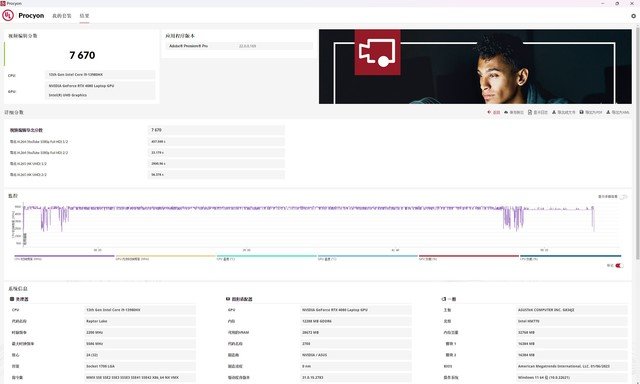Click the MMX SSE instruction set row
The height and width of the screenshot is (384, 640).
tap(139, 377)
